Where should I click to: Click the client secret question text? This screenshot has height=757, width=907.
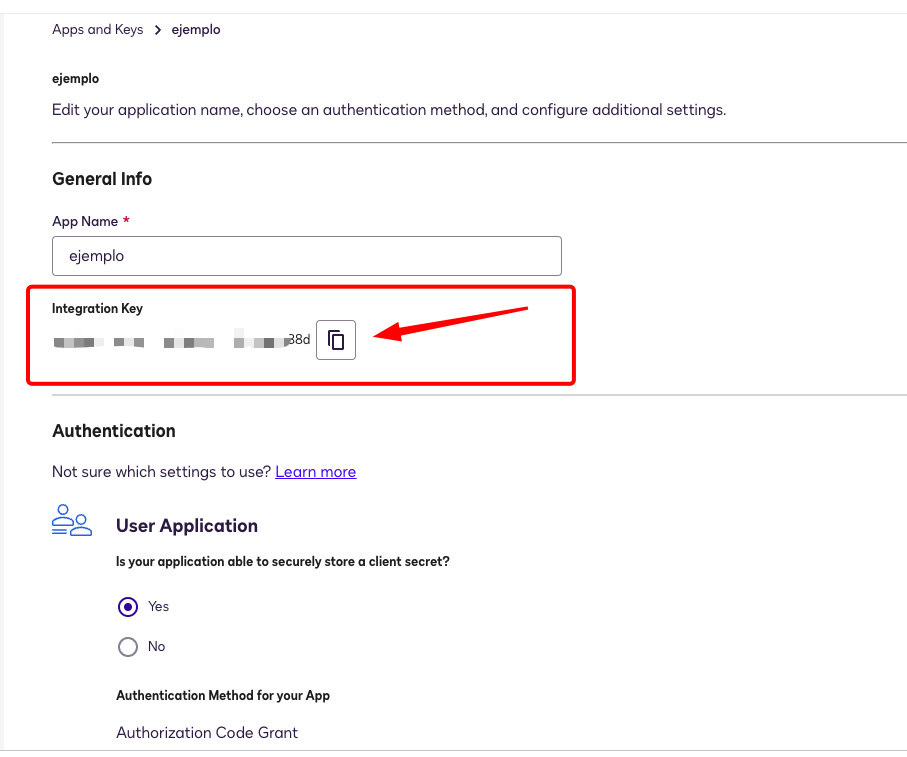[283, 562]
